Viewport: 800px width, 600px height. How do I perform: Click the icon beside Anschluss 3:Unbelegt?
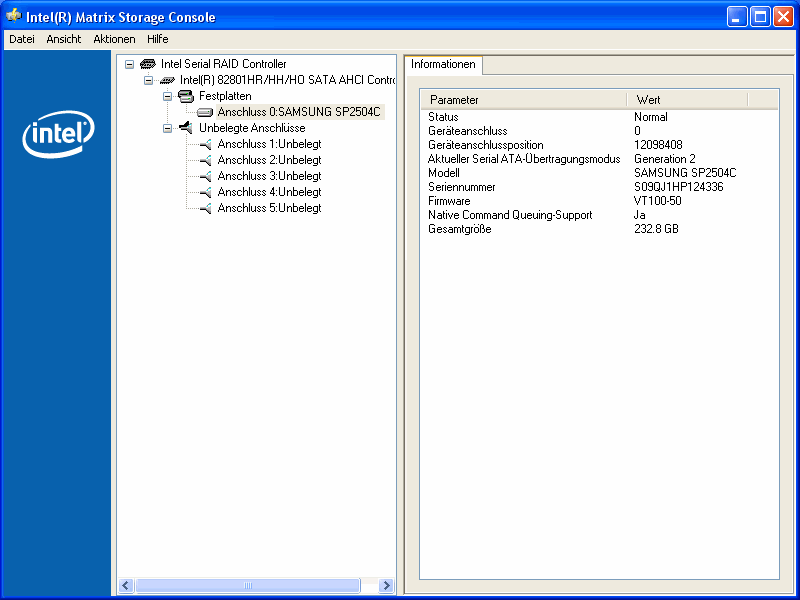tap(206, 176)
